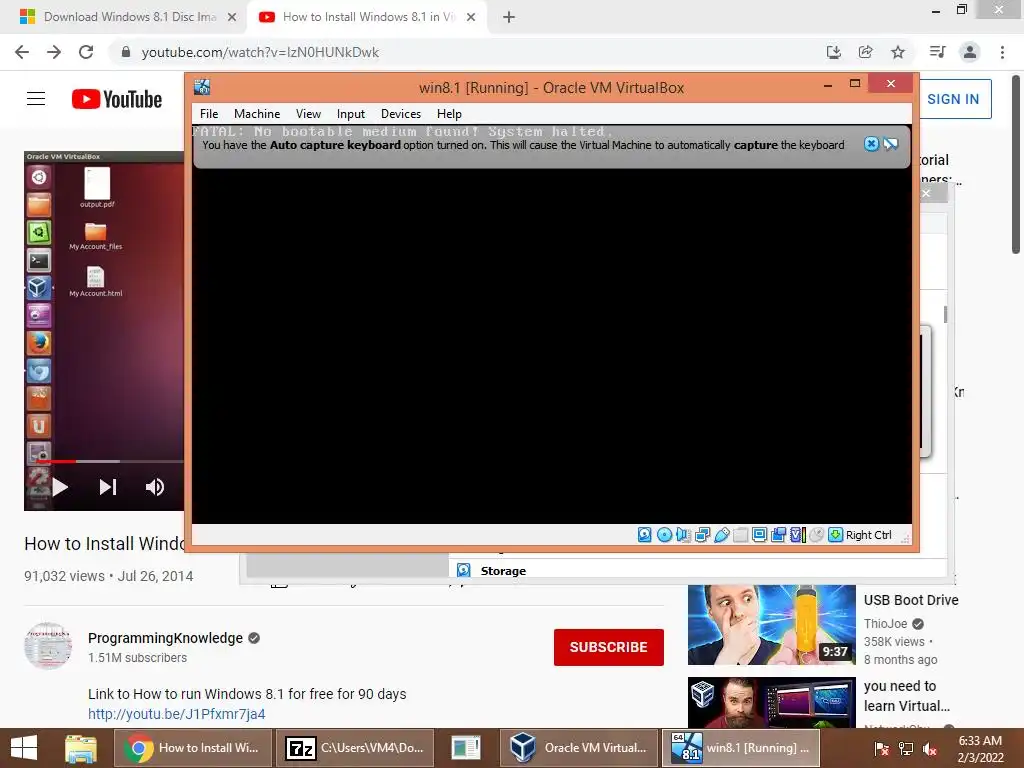
Task: Click the red SUBSCRIBE button
Action: [x=609, y=647]
